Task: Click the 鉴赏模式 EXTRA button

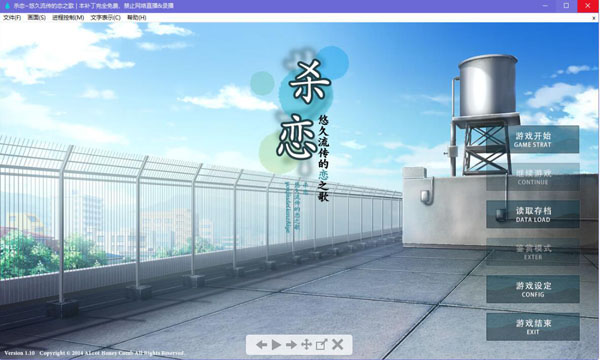Action: coord(533,252)
